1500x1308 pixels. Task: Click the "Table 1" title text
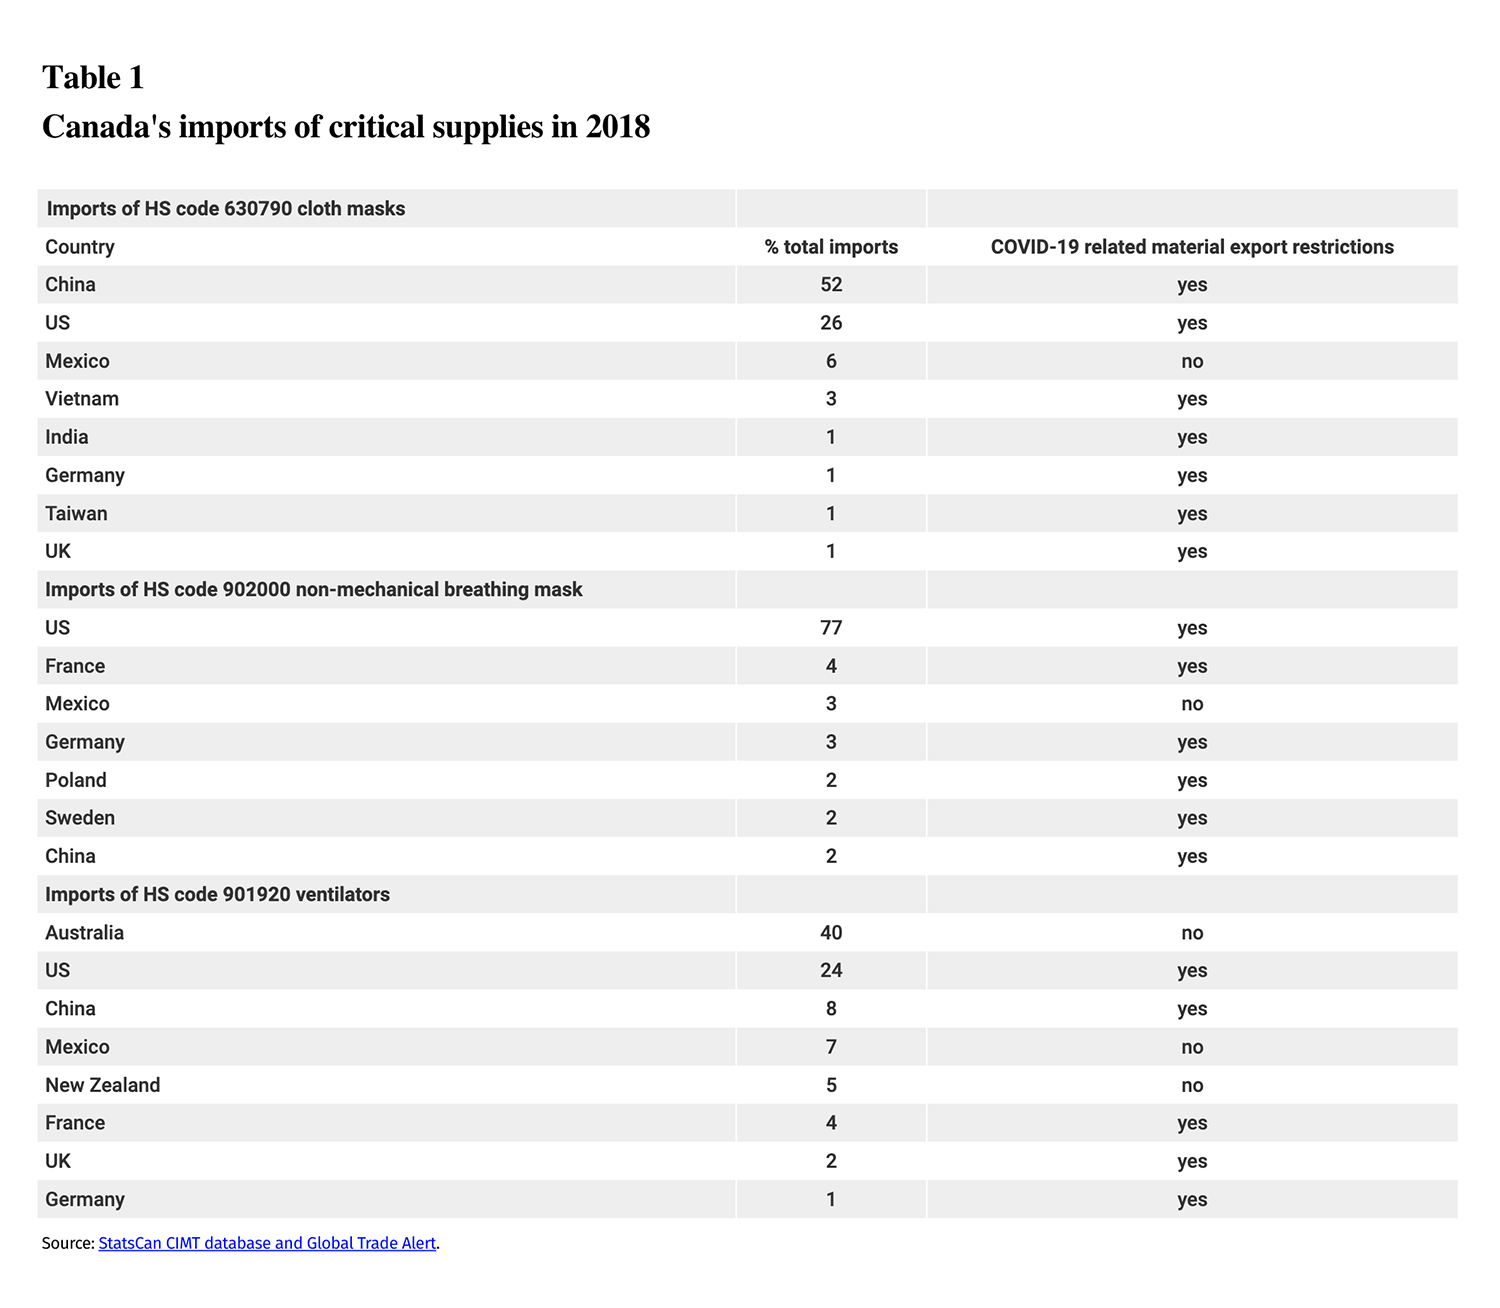(x=93, y=77)
